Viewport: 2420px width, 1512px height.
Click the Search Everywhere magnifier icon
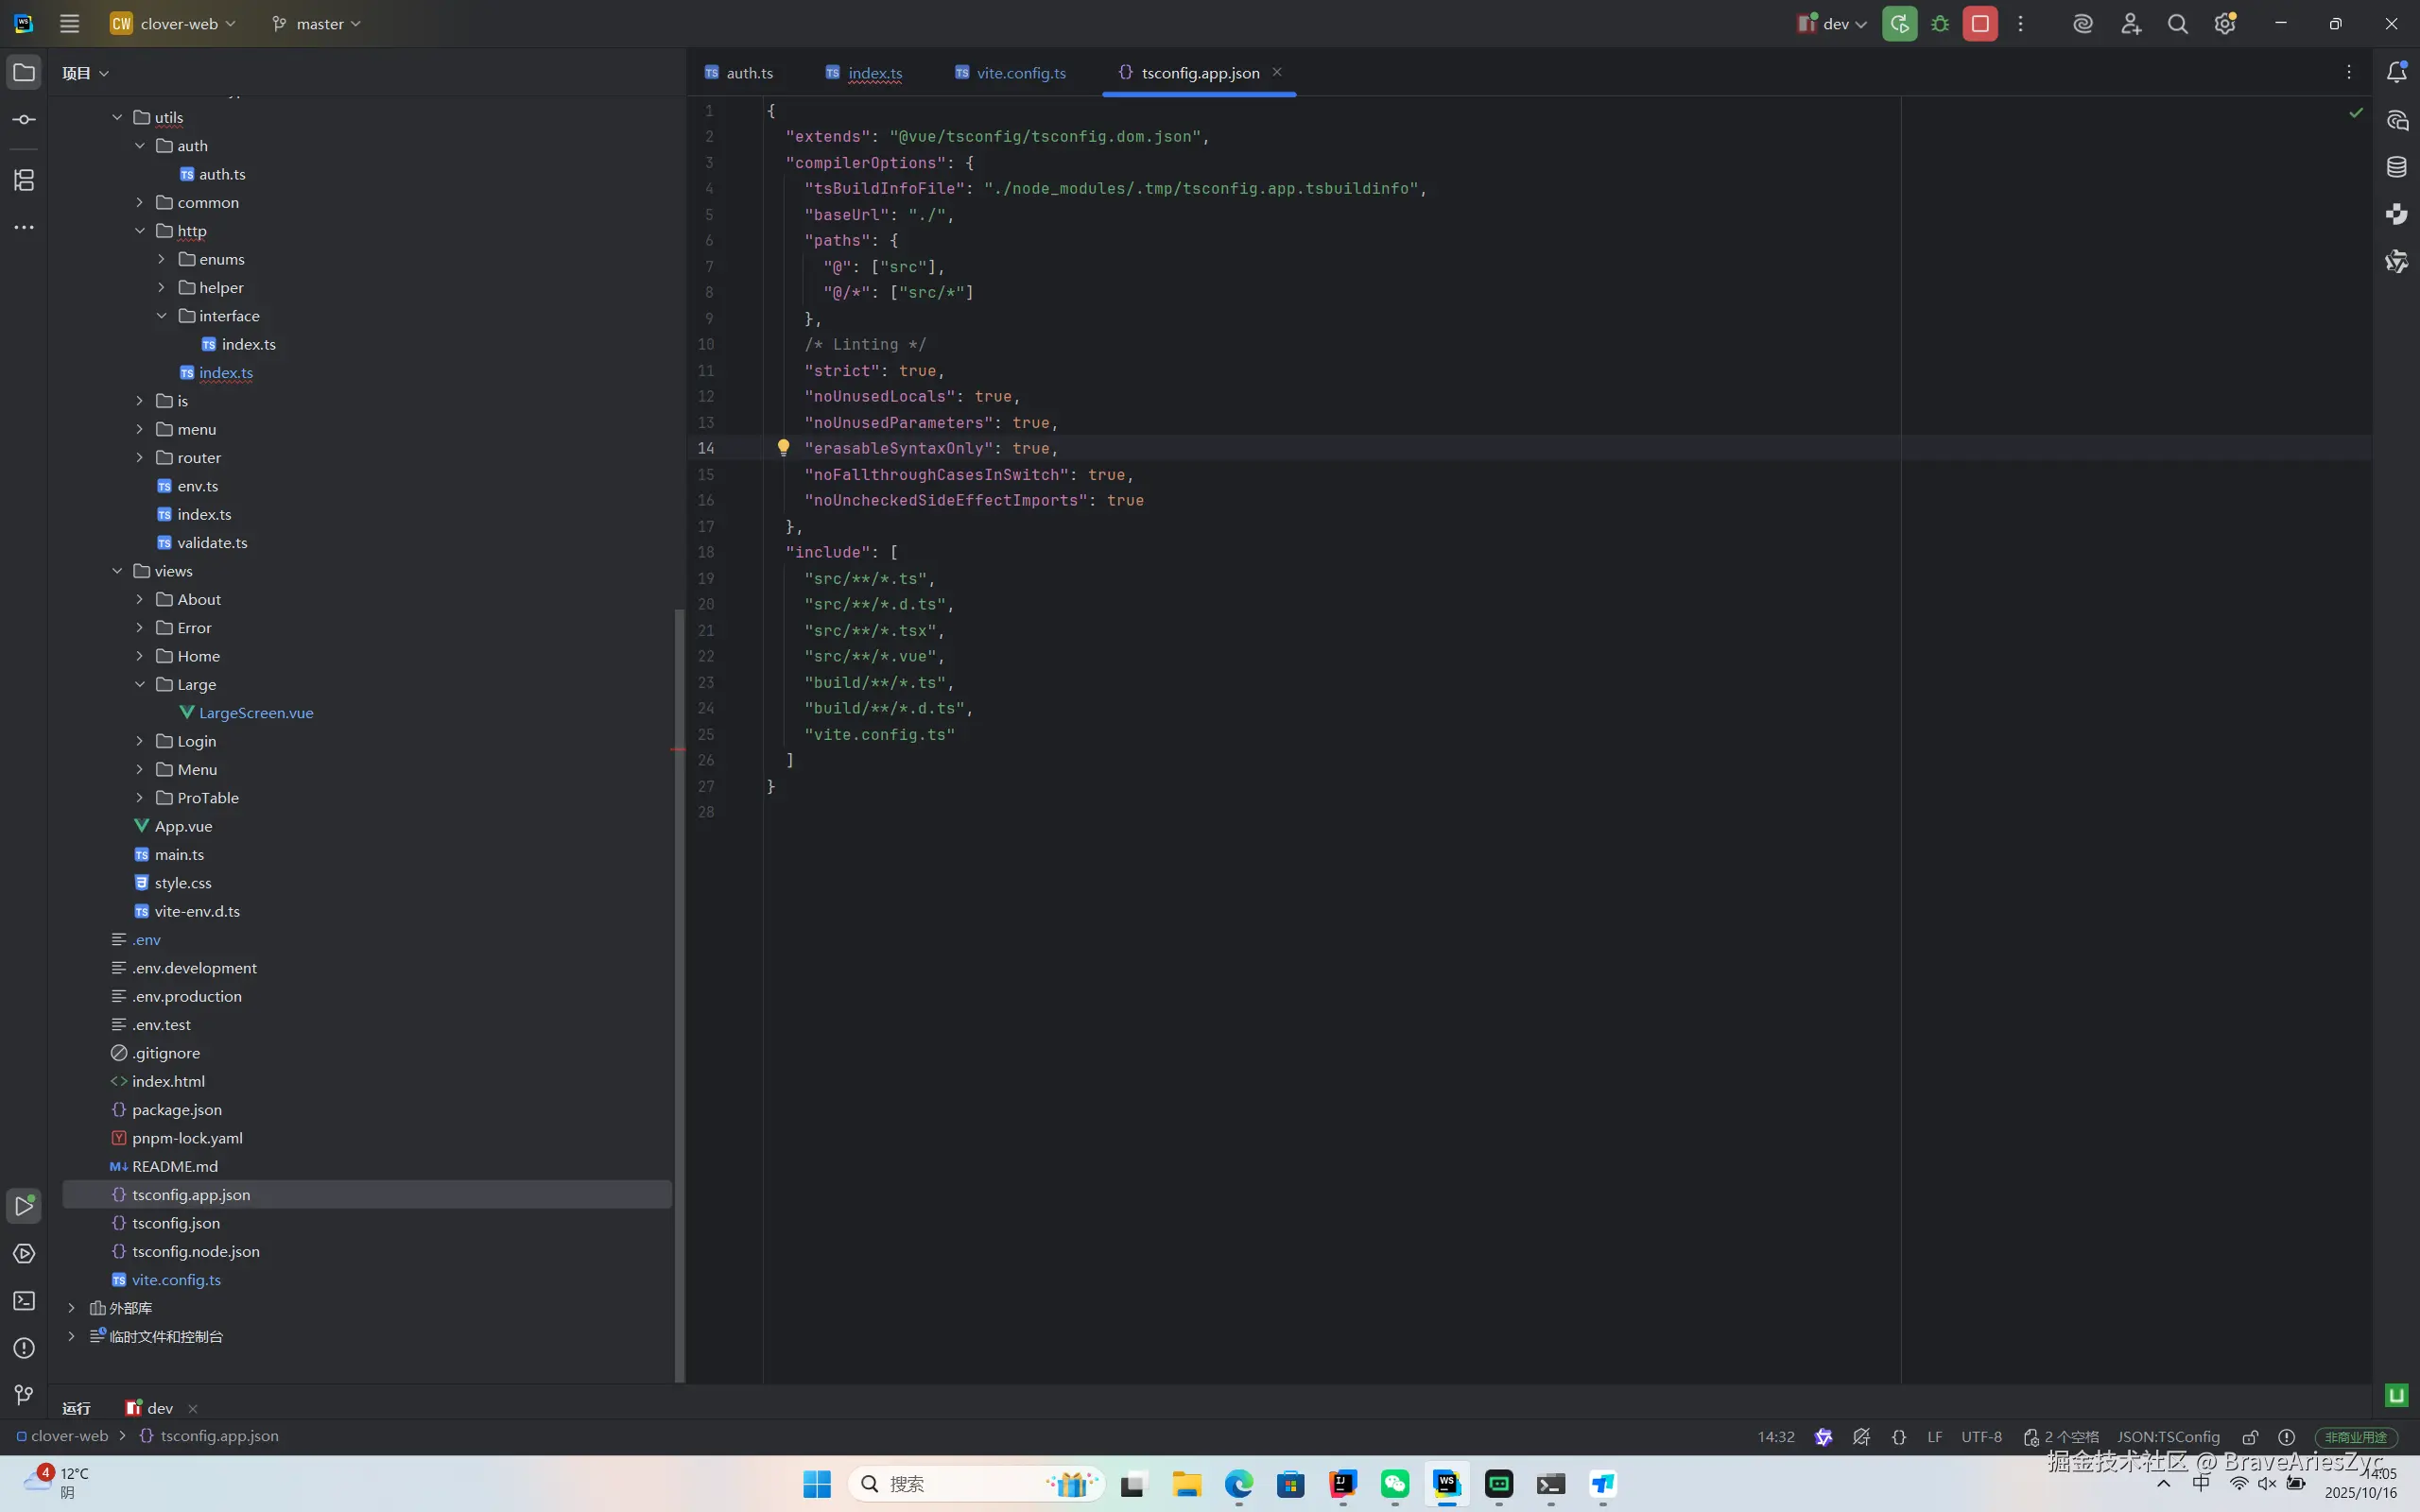[x=2177, y=24]
